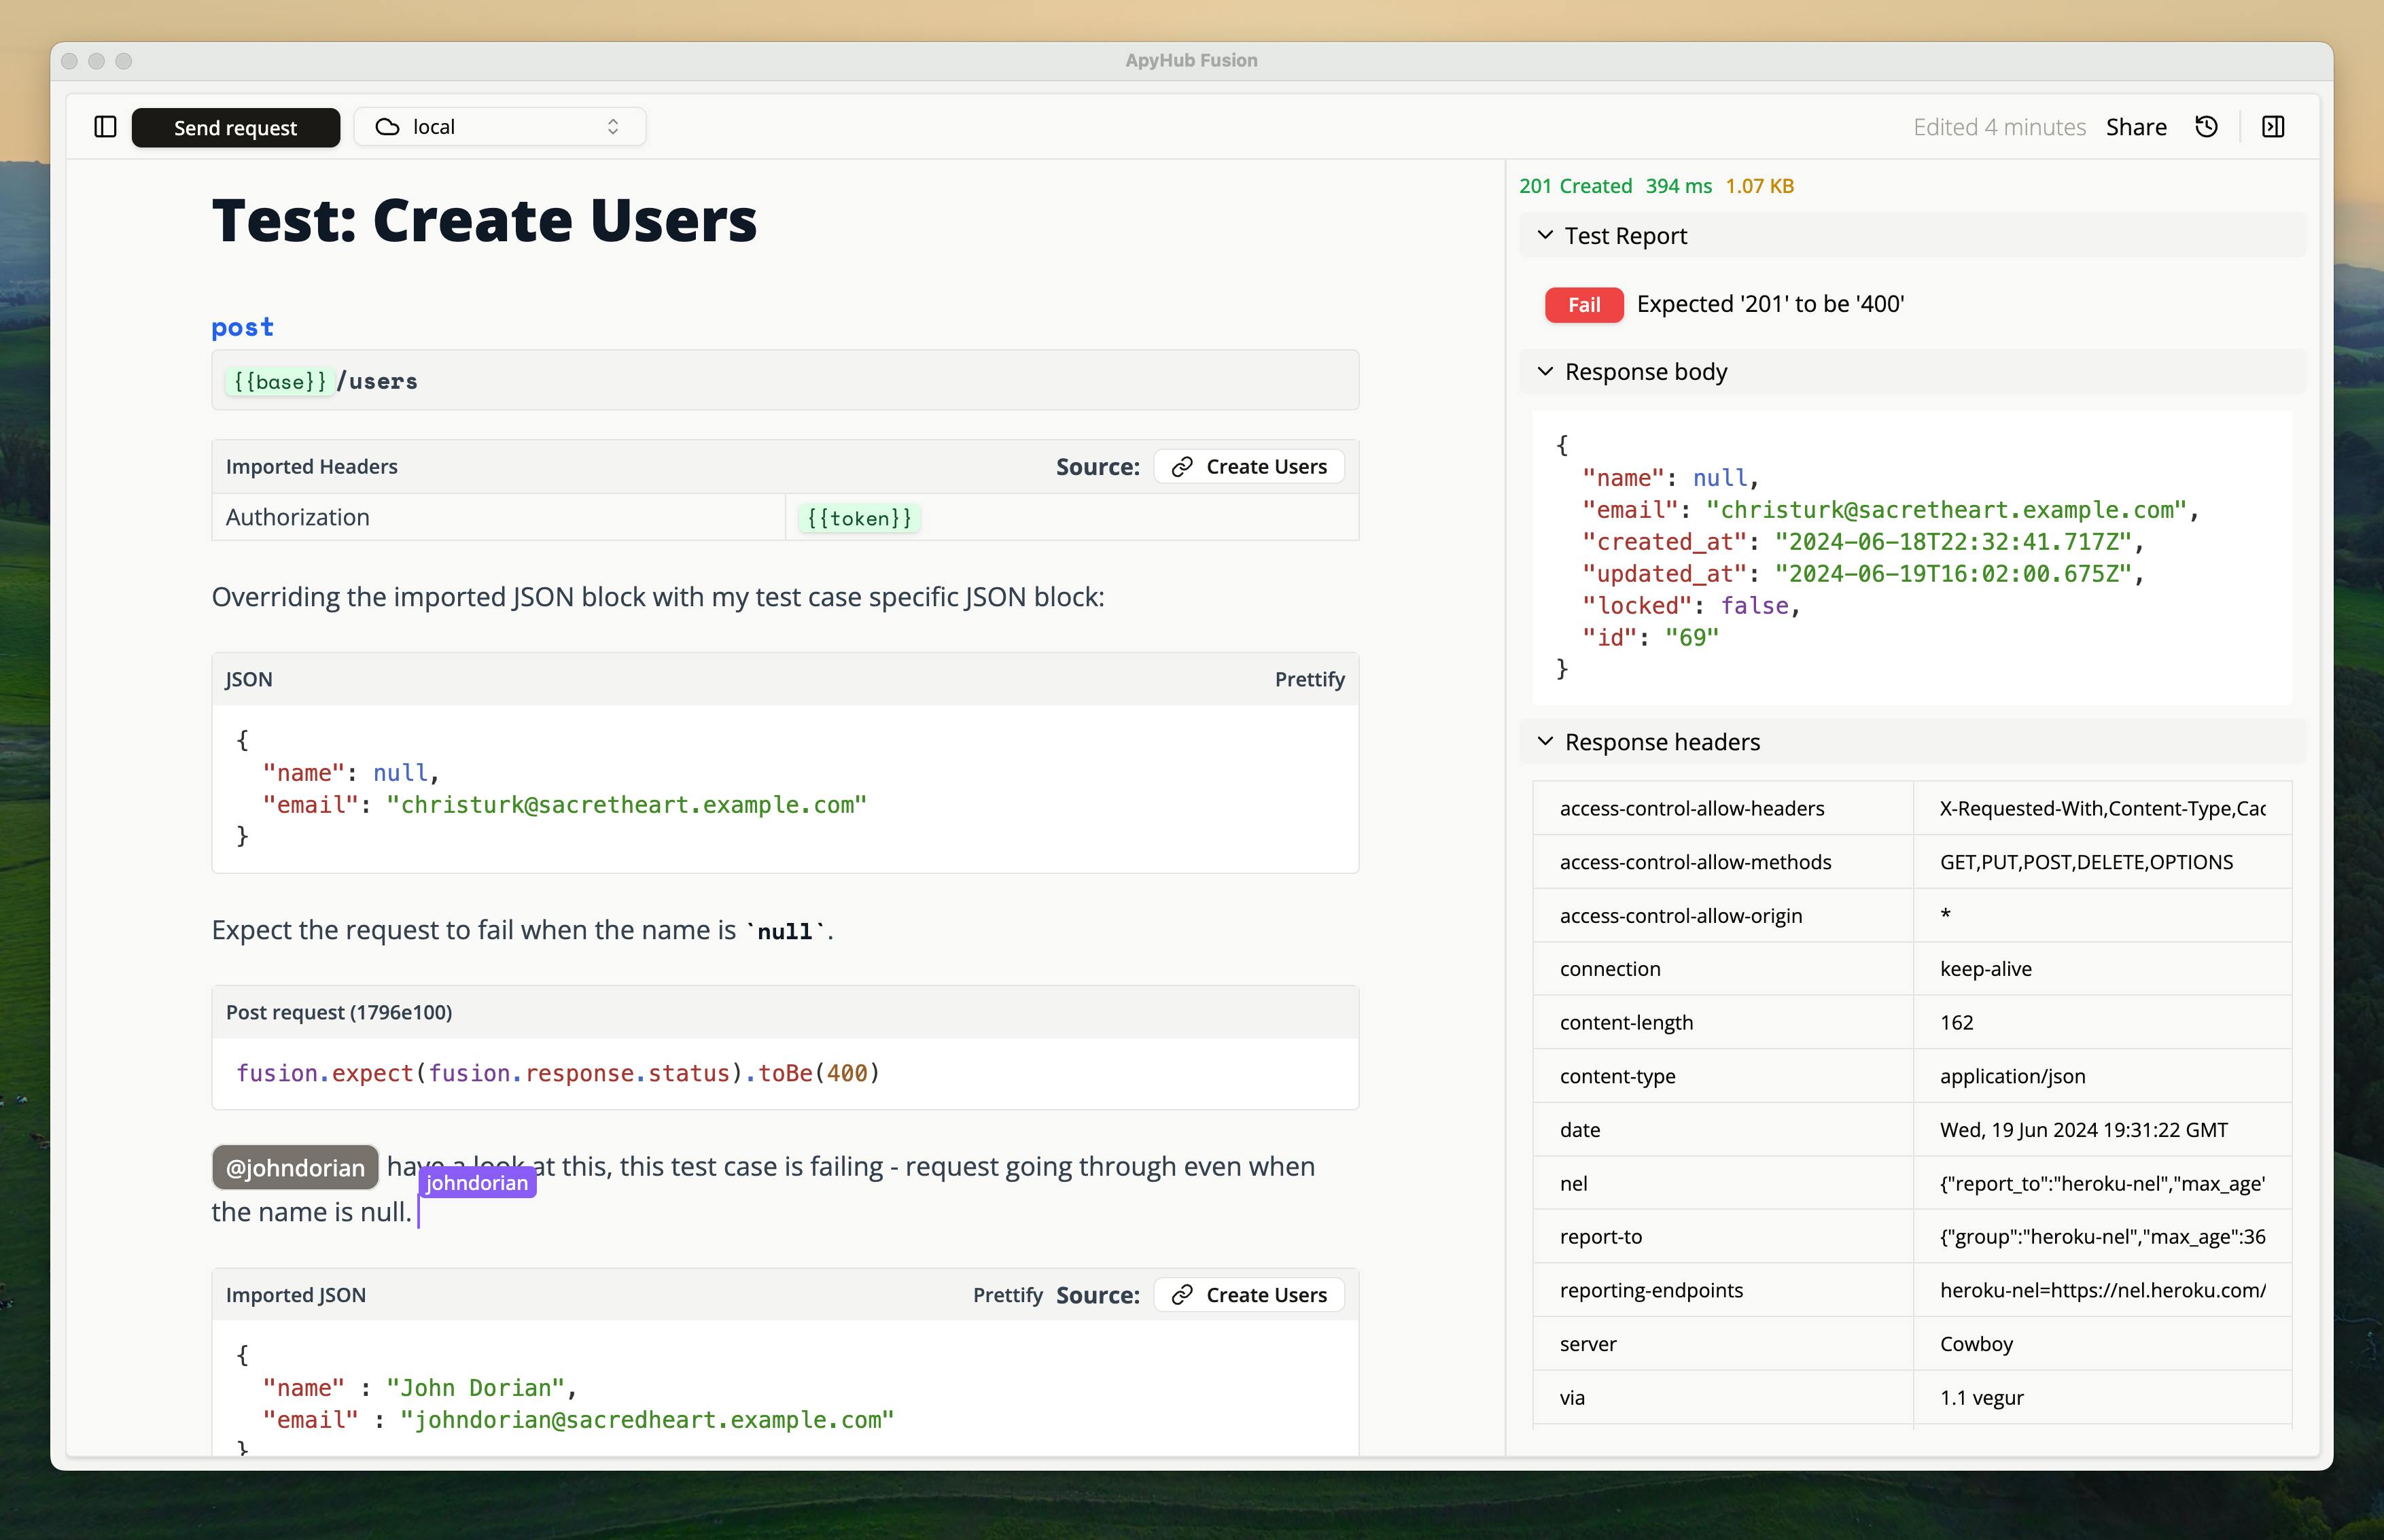
Task: Click the @johndorian mention chip
Action: [x=295, y=1168]
